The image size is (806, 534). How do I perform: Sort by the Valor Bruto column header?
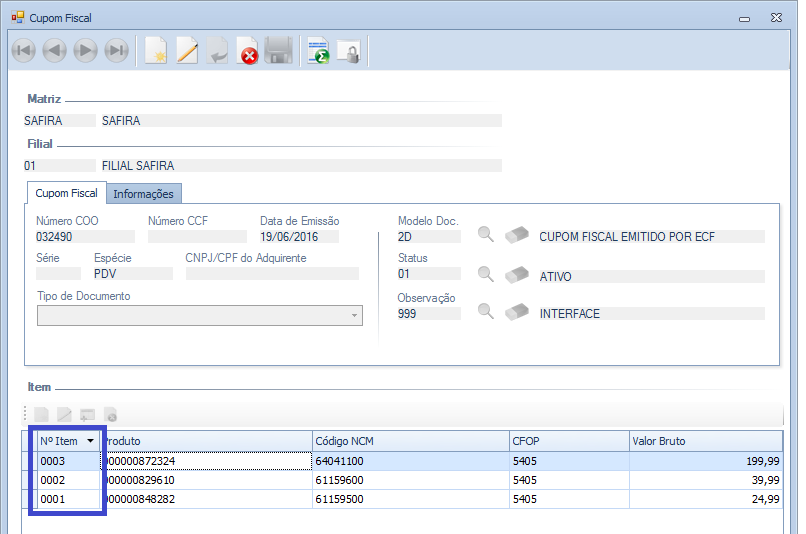[x=705, y=441]
